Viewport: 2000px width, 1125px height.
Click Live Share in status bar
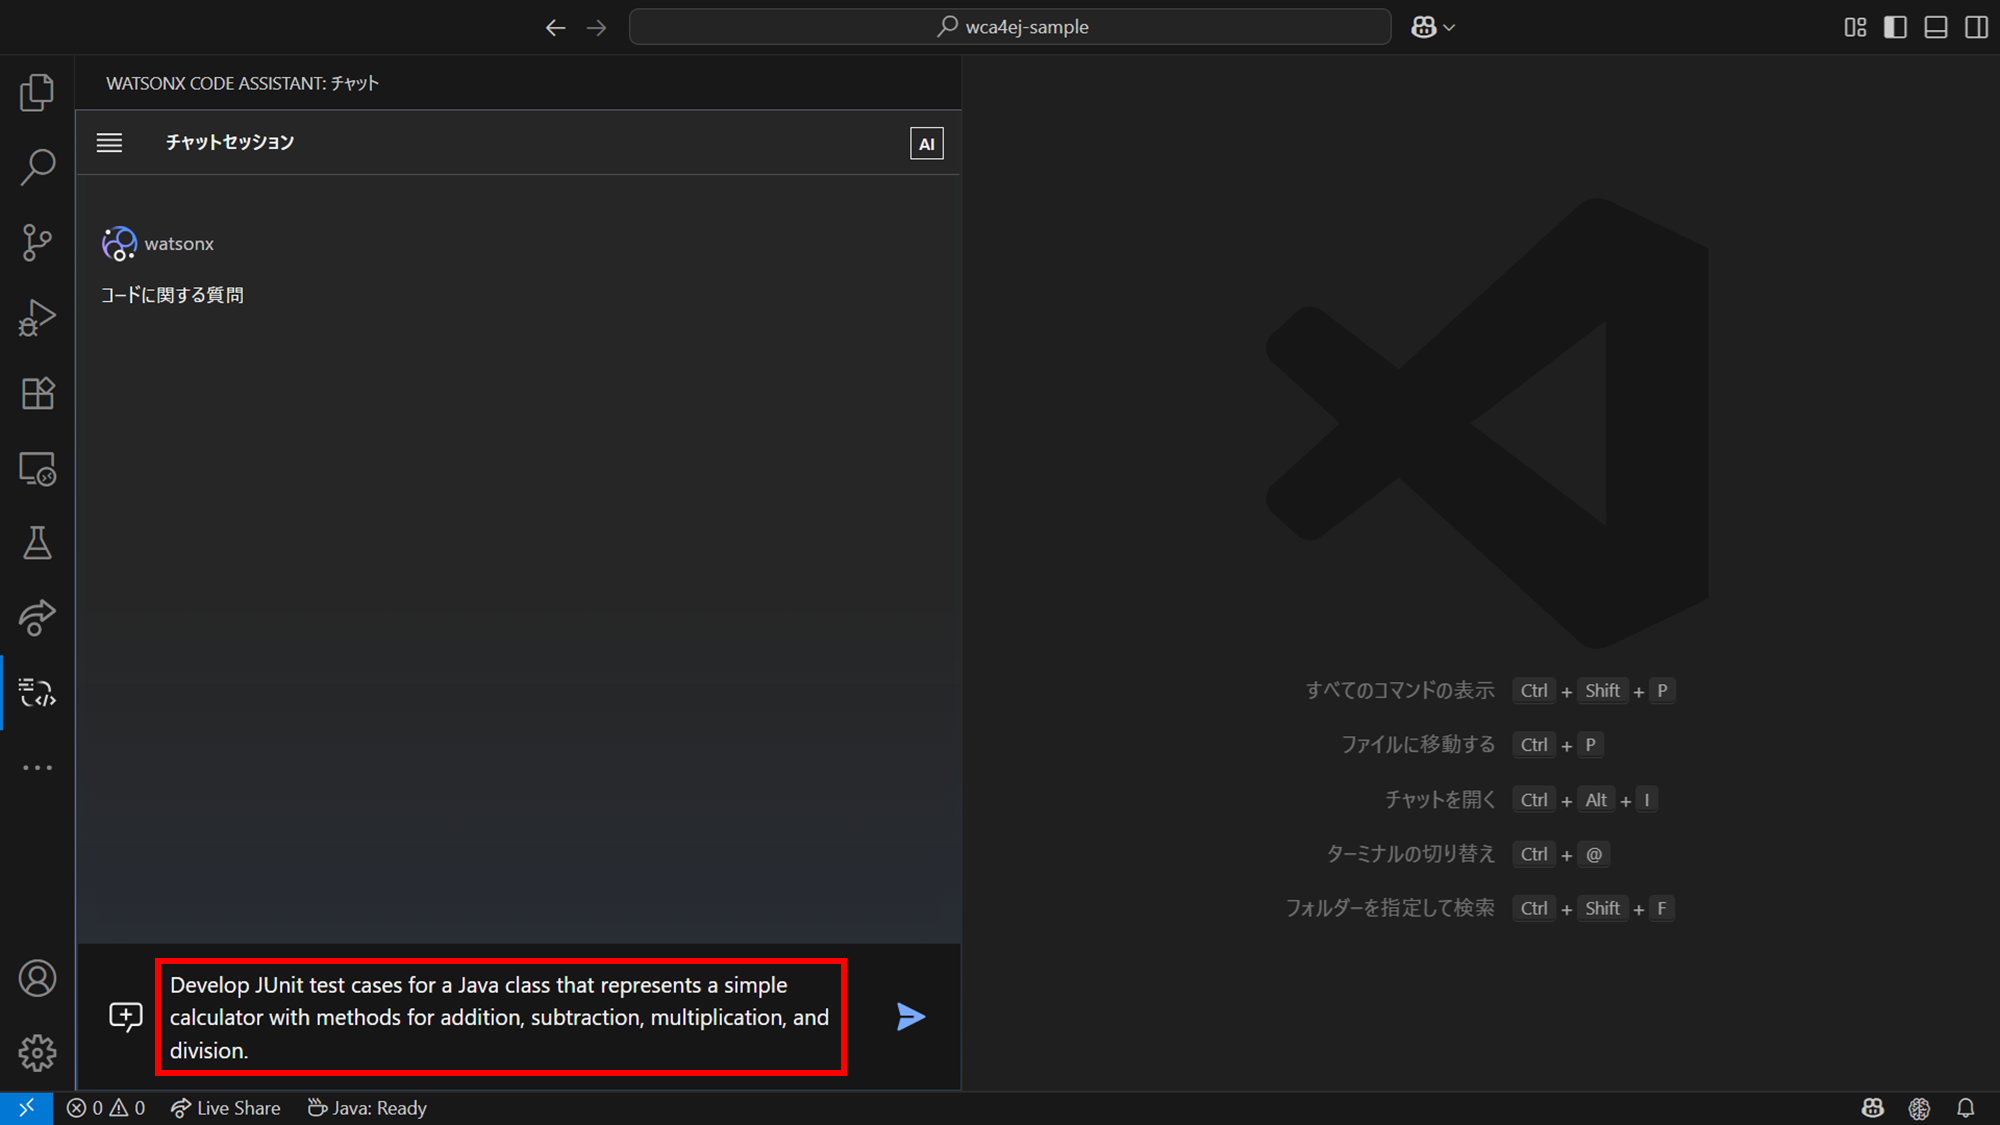[x=226, y=1108]
